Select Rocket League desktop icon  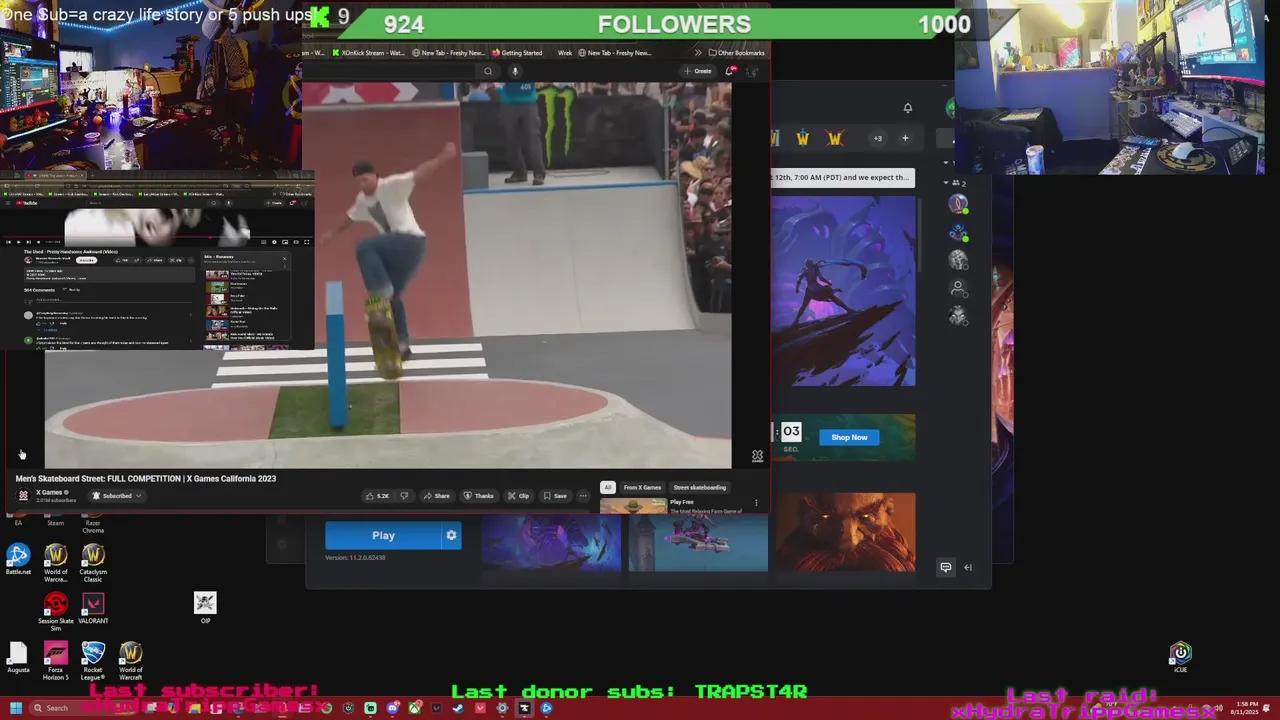pos(93,661)
